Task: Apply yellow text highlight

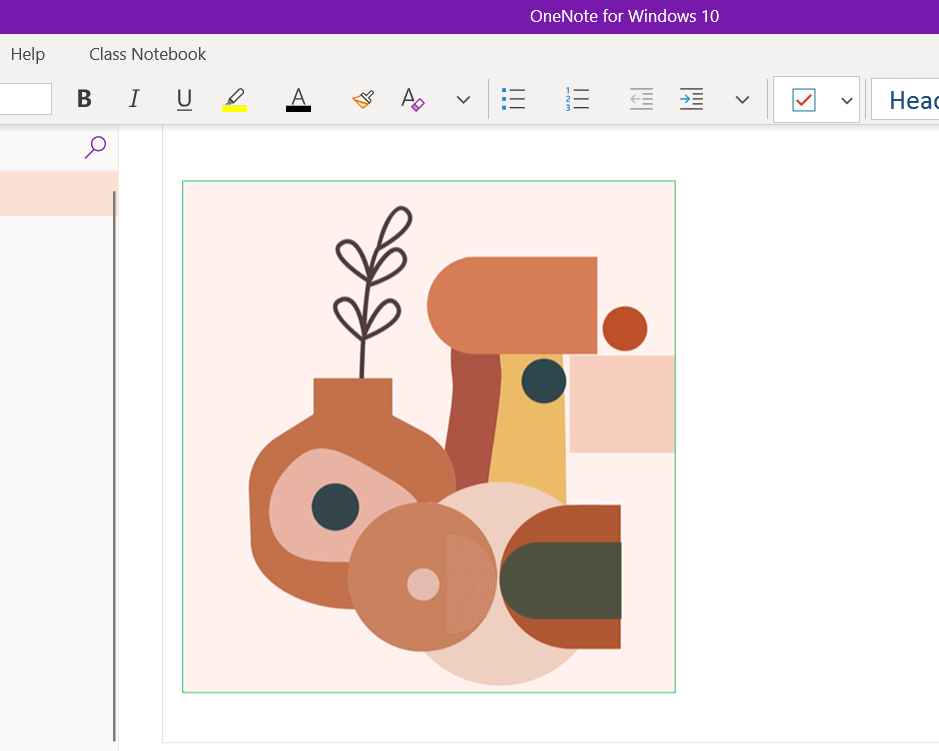Action: (234, 99)
